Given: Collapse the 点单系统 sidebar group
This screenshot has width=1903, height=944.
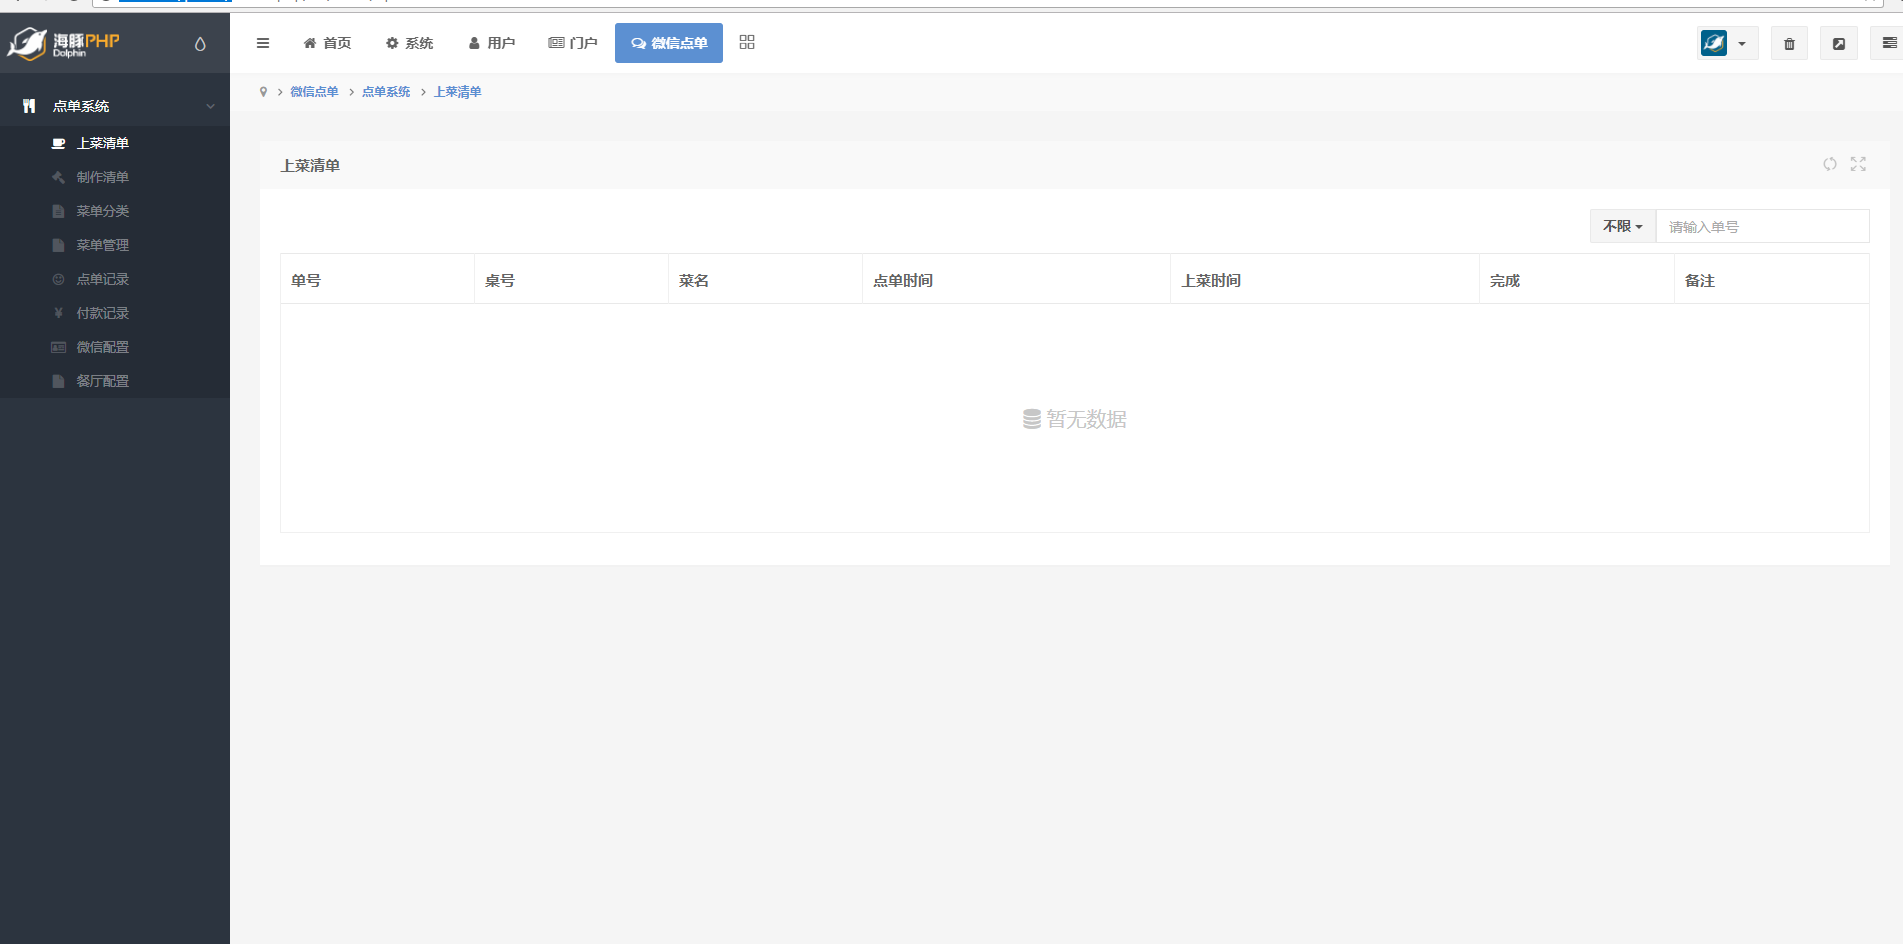Looking at the screenshot, I should (115, 106).
